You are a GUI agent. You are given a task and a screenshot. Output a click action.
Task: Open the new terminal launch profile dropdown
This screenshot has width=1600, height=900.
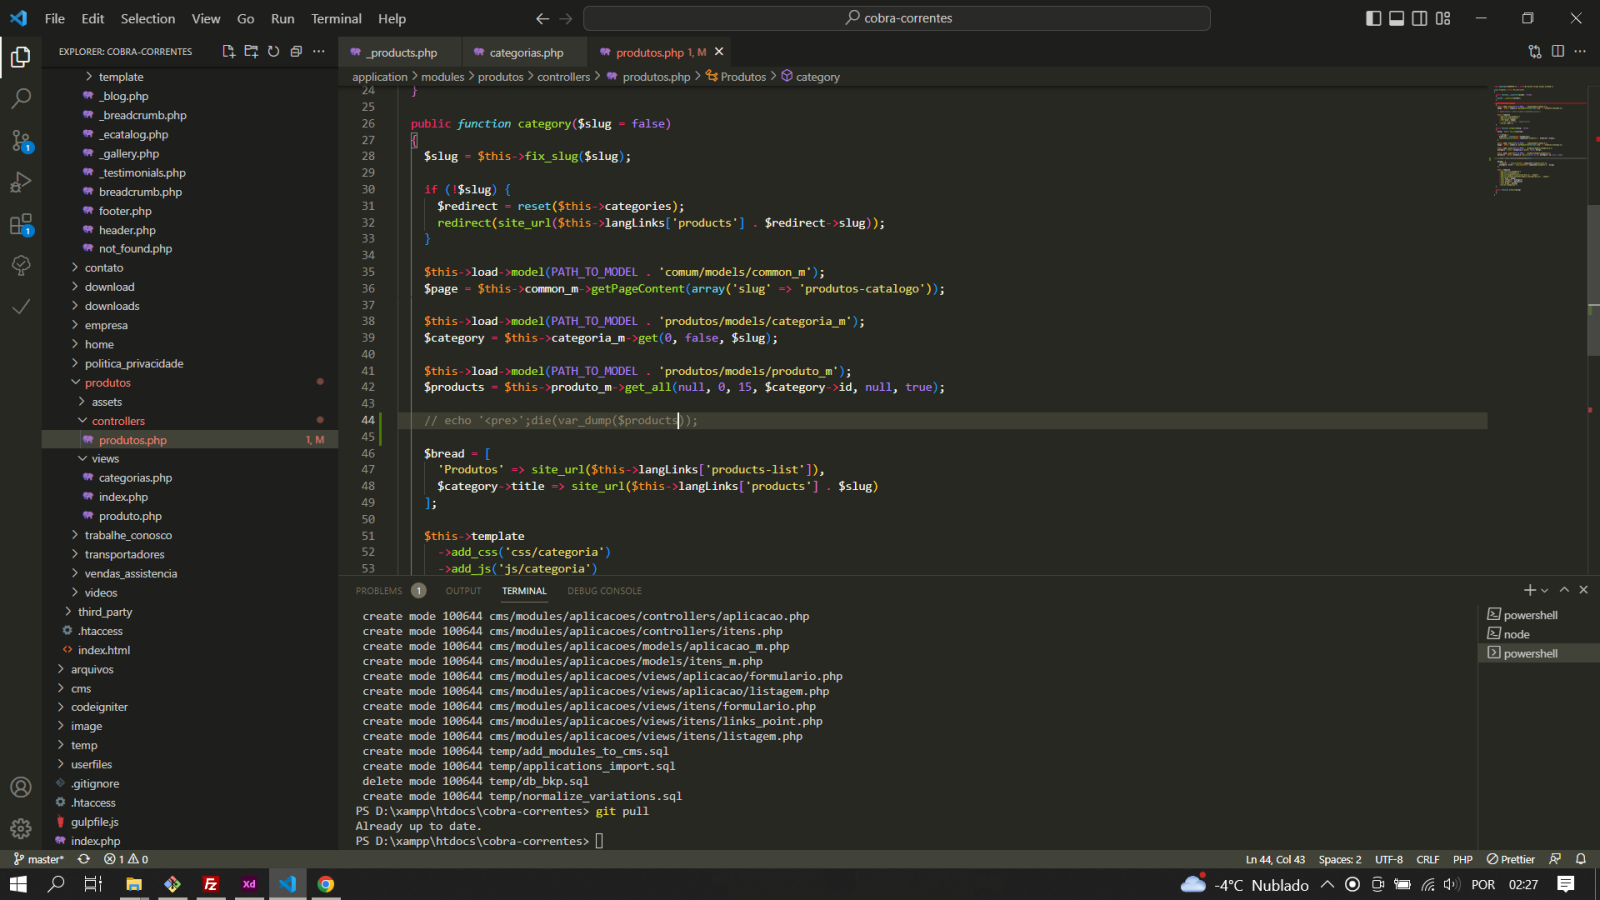click(1545, 590)
